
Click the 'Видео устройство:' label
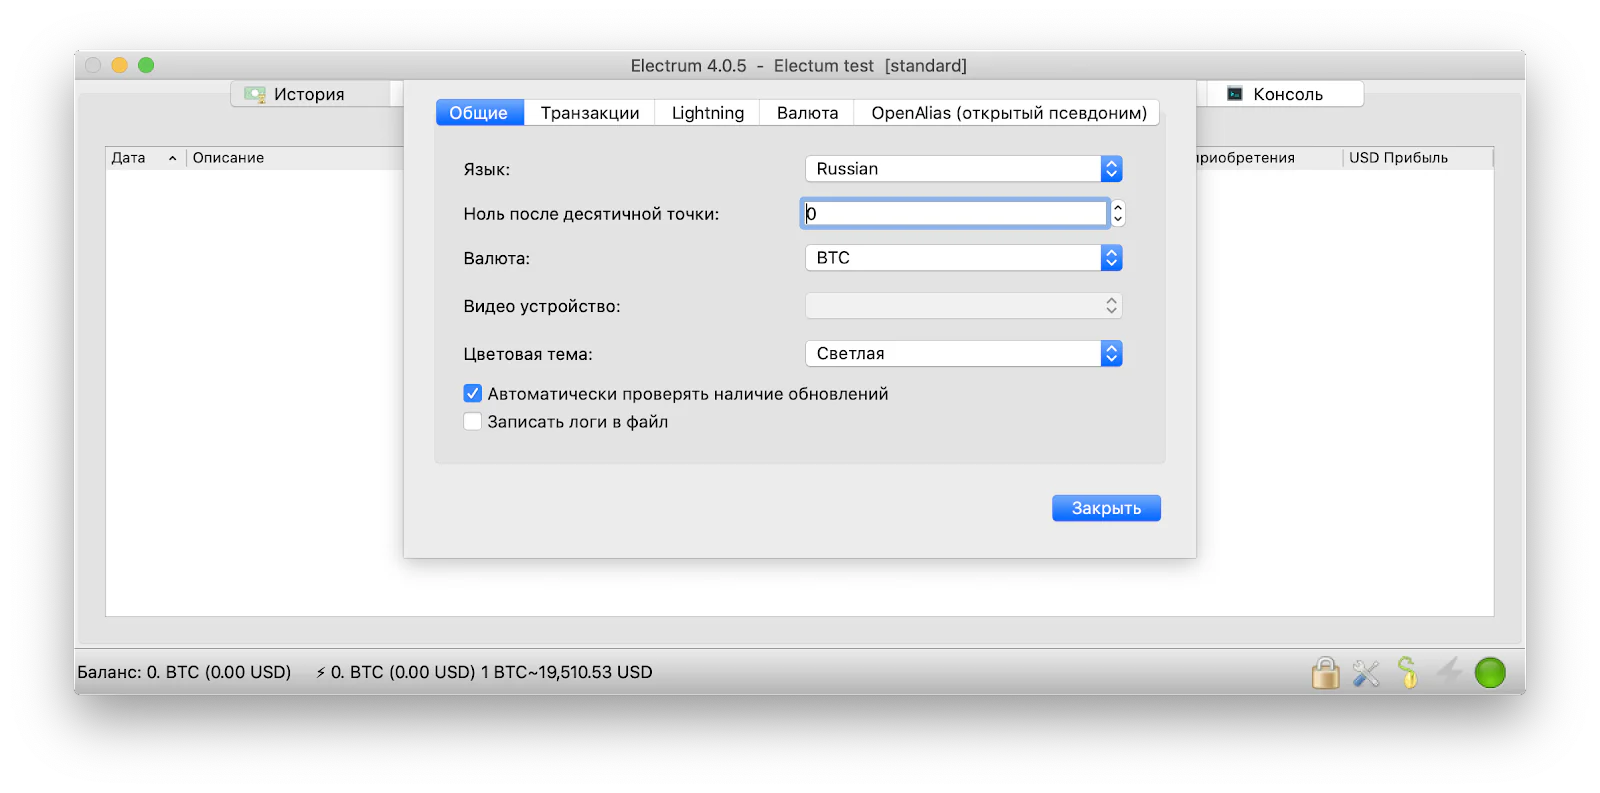point(542,306)
